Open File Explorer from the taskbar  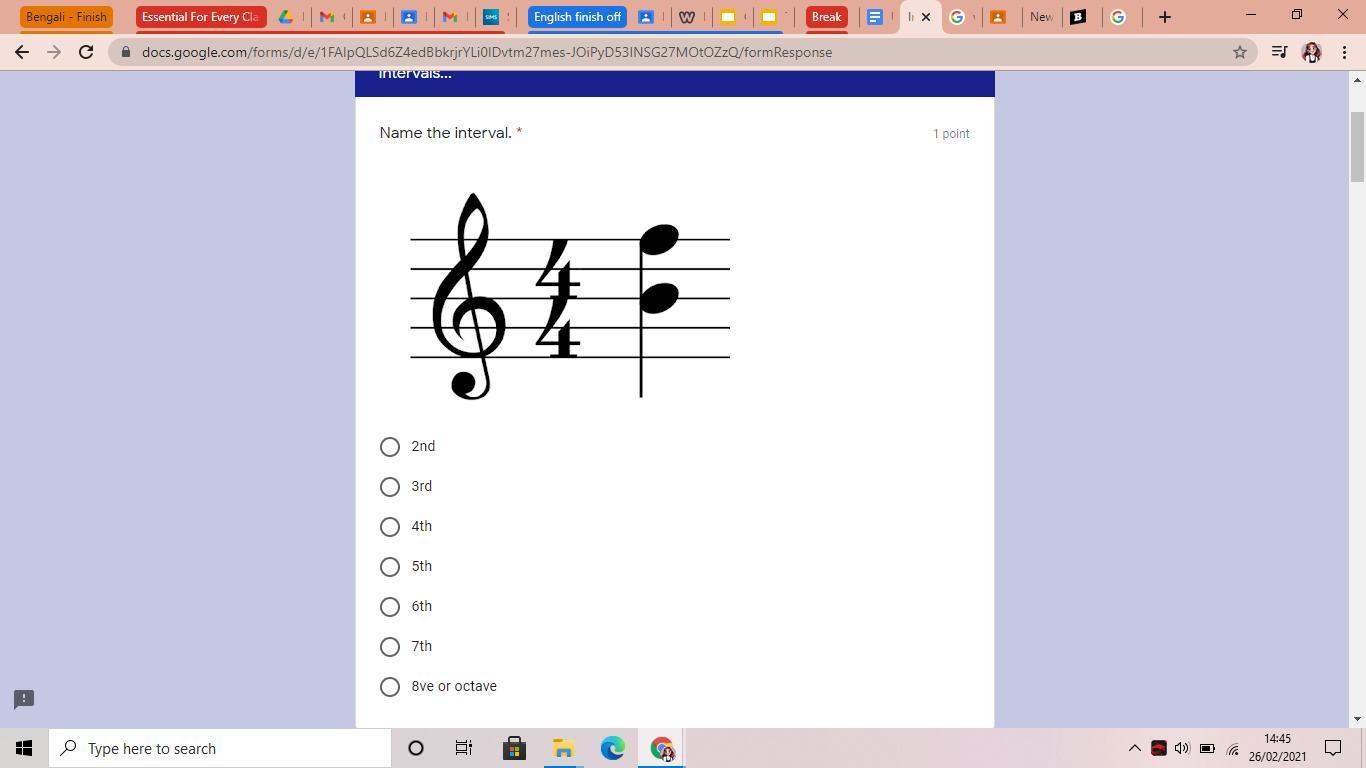point(563,748)
